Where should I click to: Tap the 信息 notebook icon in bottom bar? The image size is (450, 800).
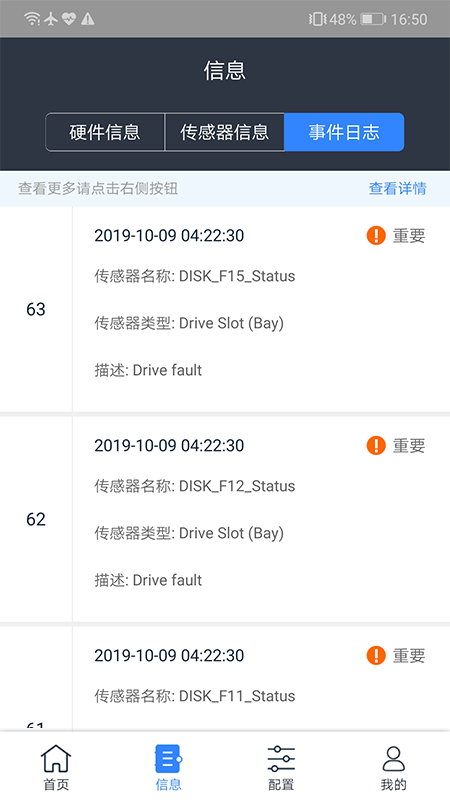click(x=168, y=759)
